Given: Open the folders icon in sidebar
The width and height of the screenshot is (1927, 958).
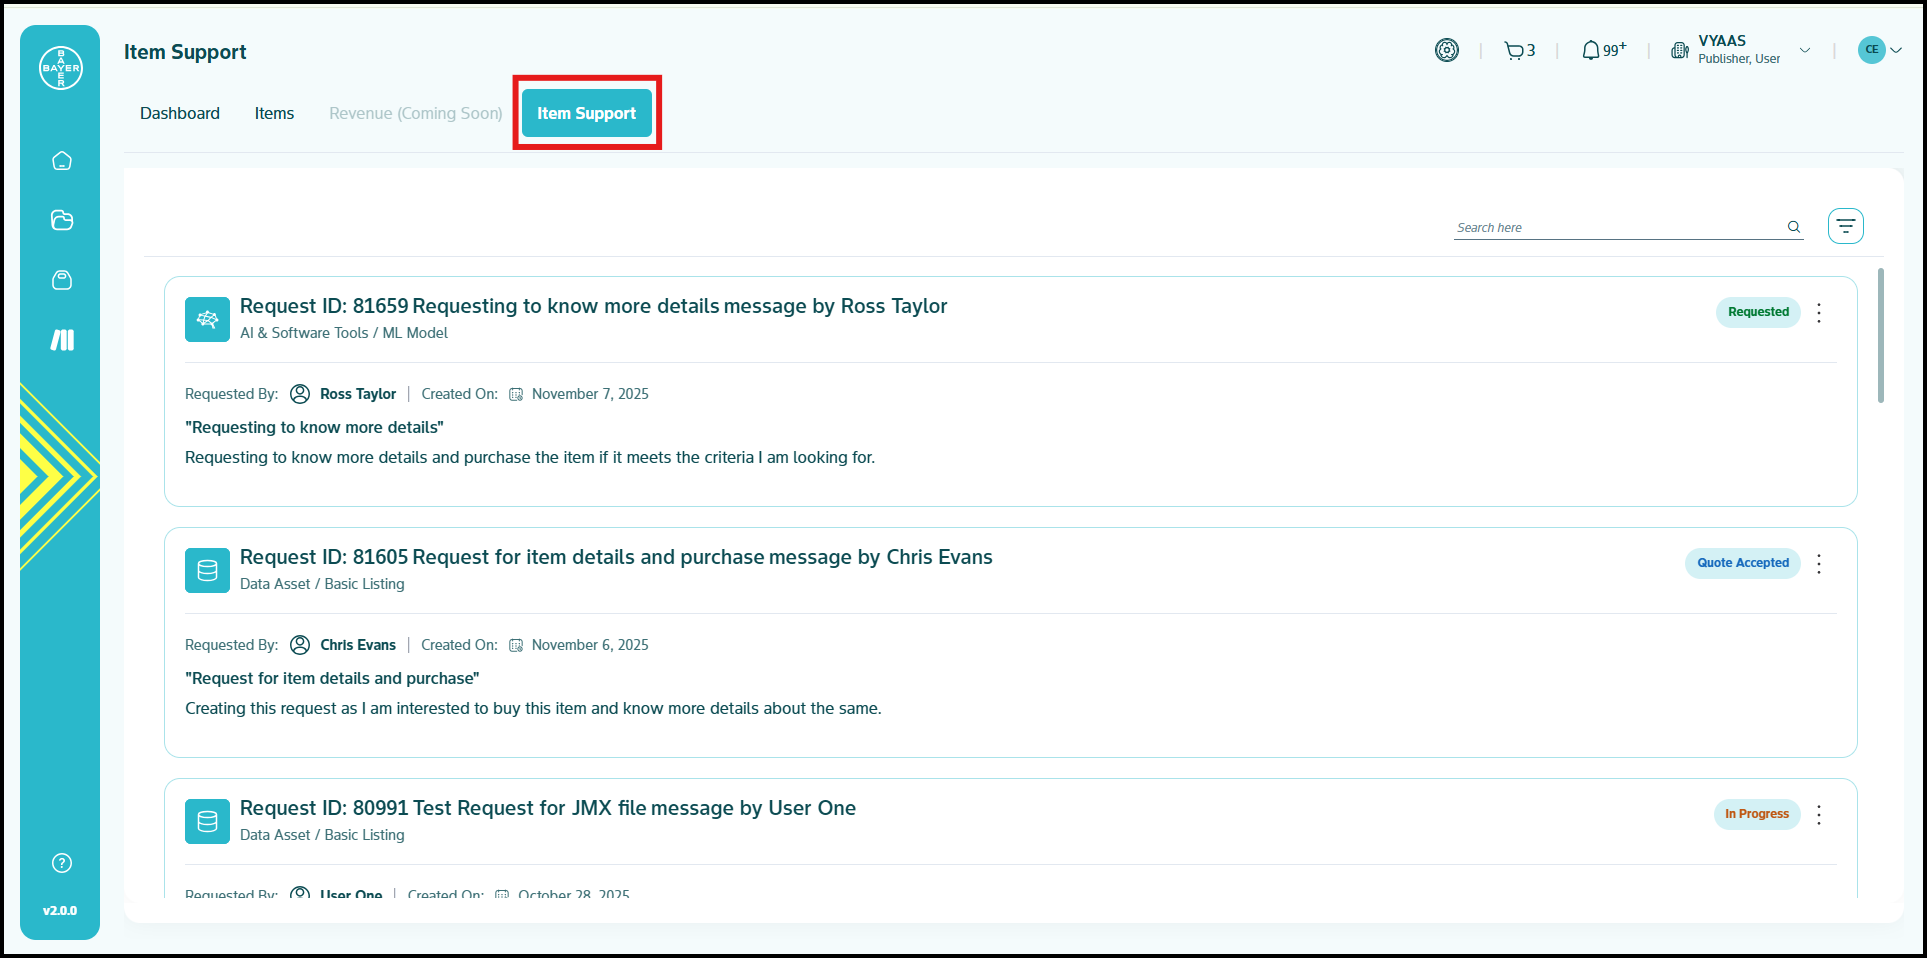Looking at the screenshot, I should [x=62, y=220].
